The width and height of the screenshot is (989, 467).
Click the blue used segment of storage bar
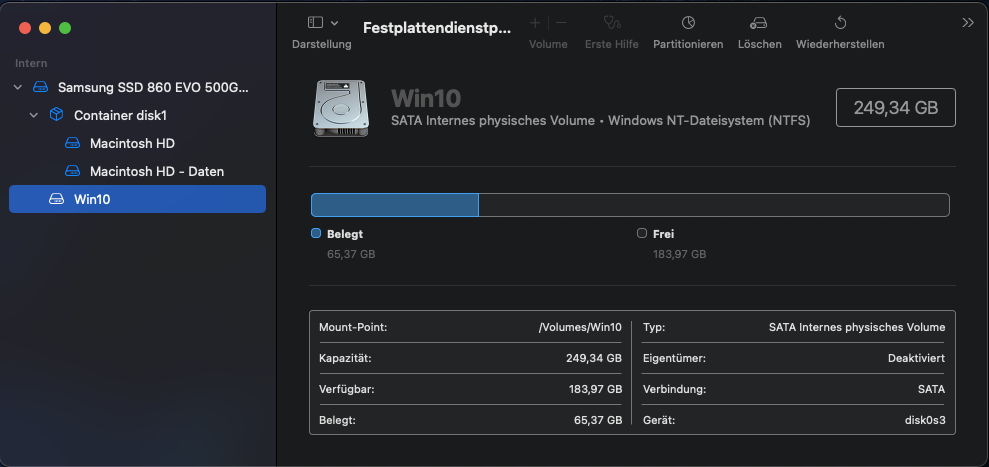click(395, 205)
